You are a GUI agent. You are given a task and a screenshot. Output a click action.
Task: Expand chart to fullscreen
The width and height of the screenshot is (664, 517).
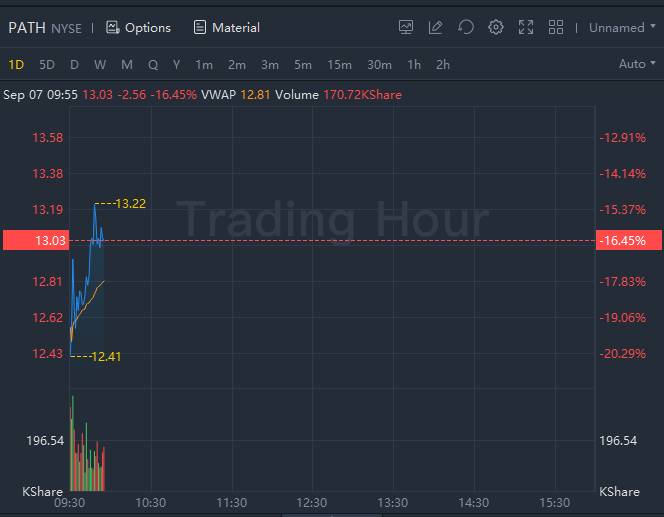pyautogui.click(x=526, y=27)
